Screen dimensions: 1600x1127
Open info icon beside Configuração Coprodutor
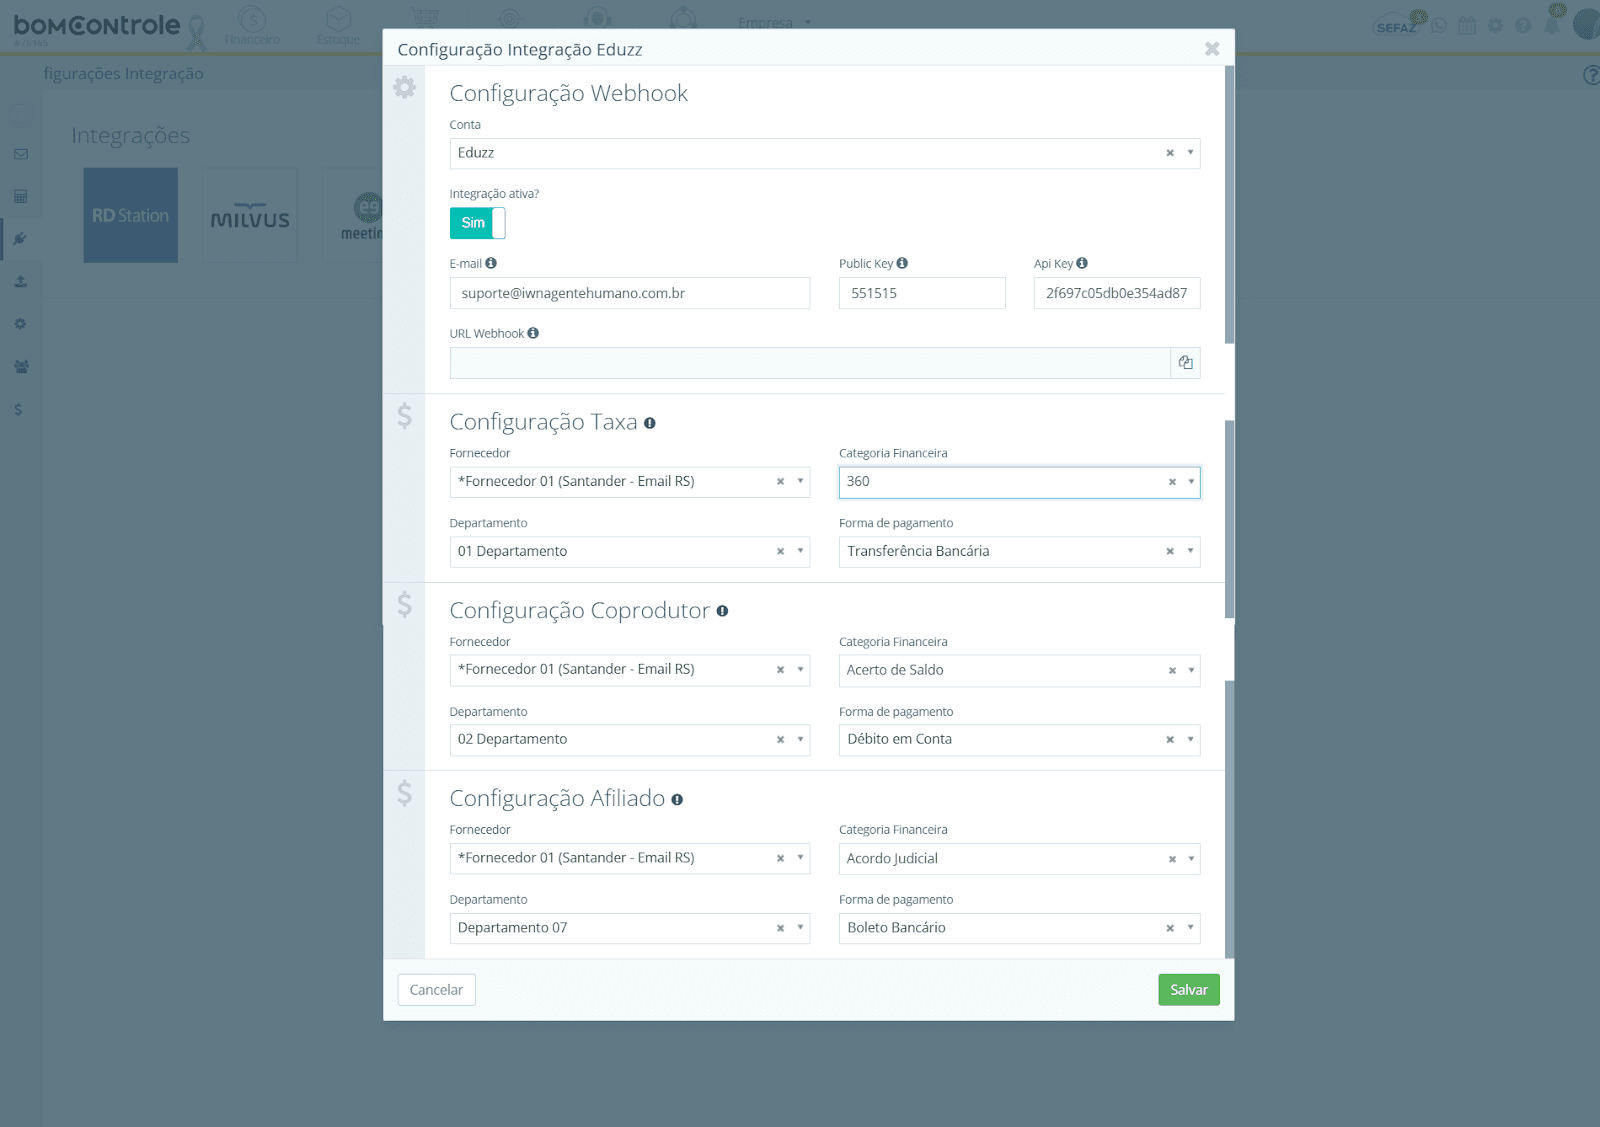point(722,611)
